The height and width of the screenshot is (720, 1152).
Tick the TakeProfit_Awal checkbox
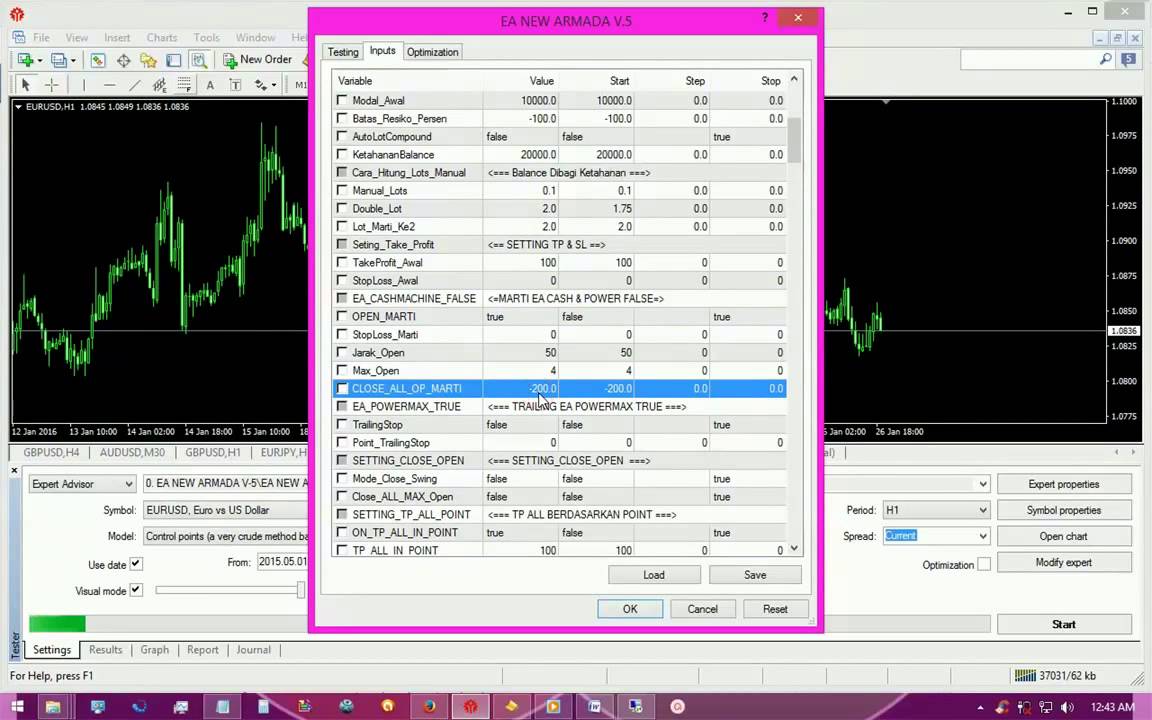[x=342, y=262]
